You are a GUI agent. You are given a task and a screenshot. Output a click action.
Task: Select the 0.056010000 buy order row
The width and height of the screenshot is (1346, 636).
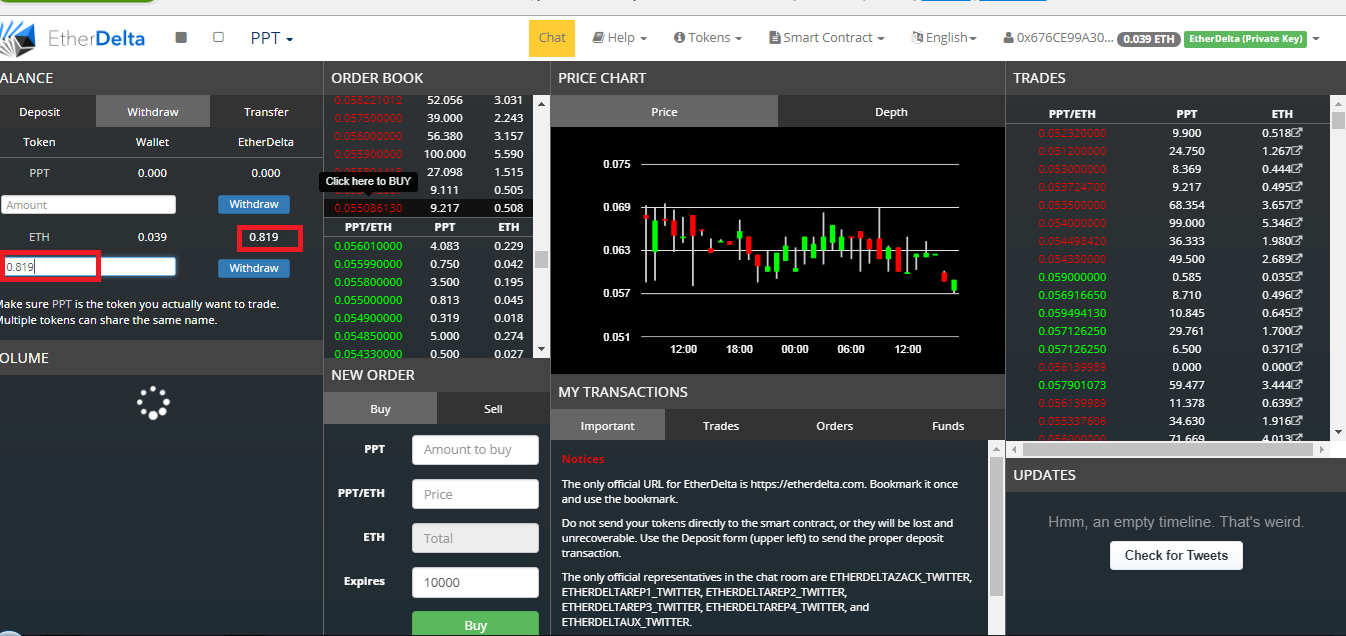(428, 246)
